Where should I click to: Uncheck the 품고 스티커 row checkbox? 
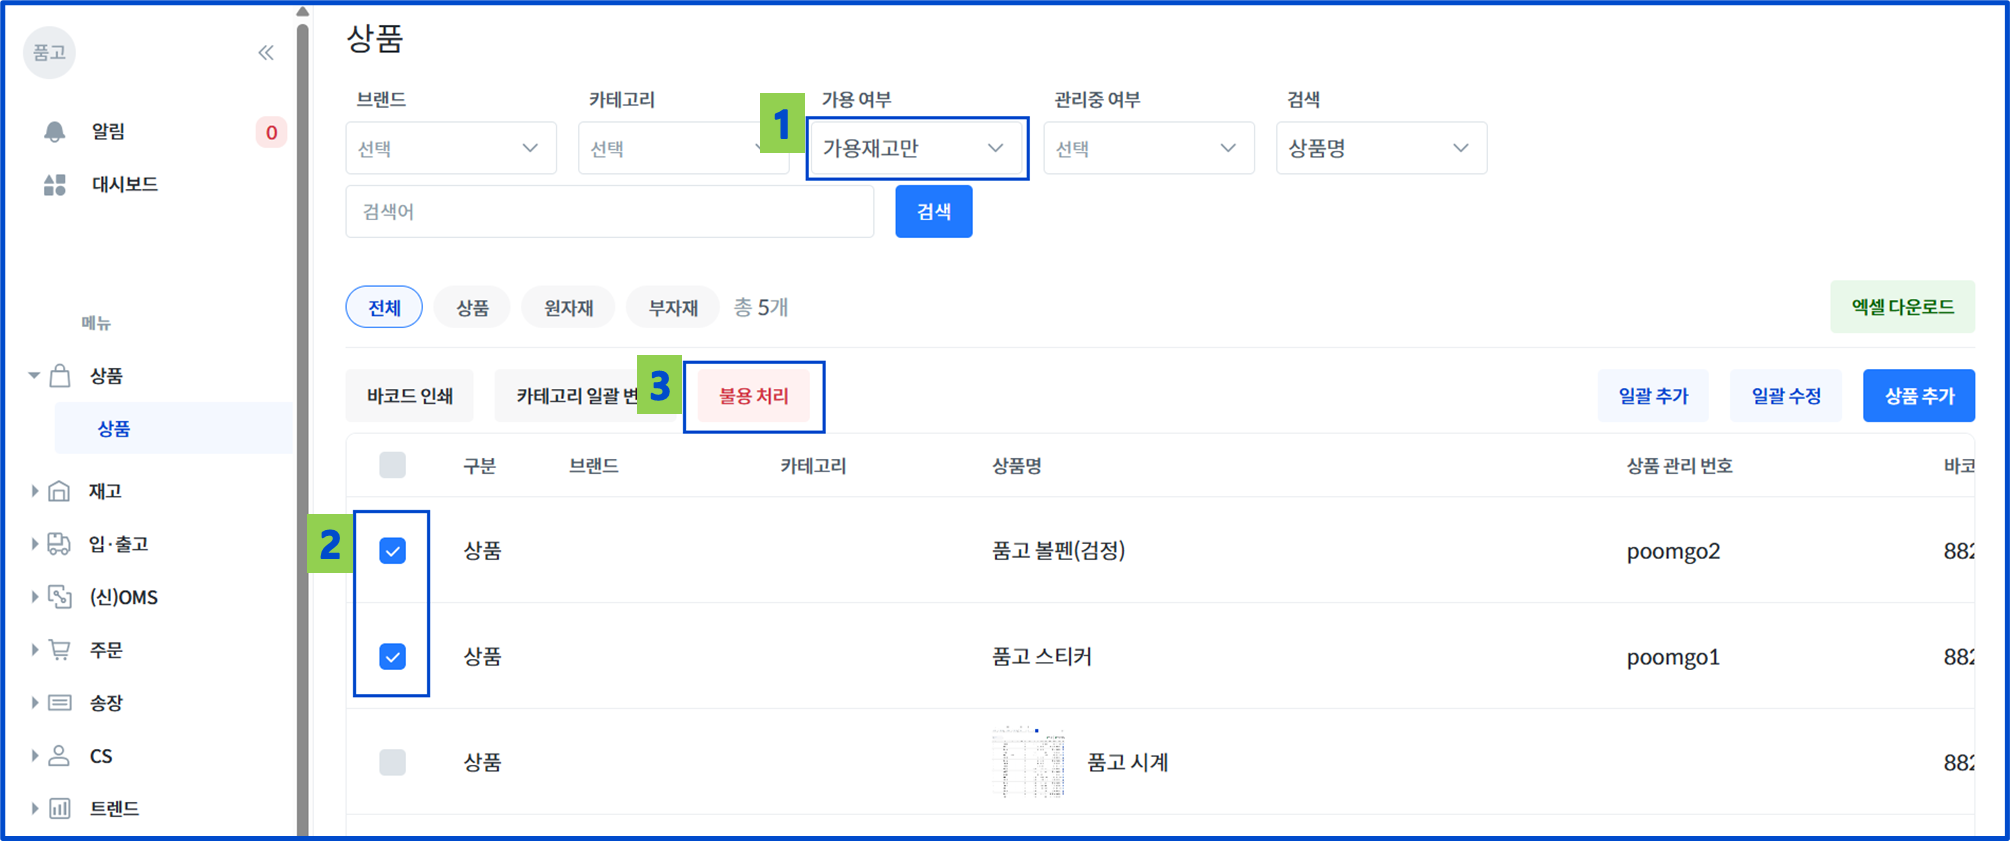[392, 657]
